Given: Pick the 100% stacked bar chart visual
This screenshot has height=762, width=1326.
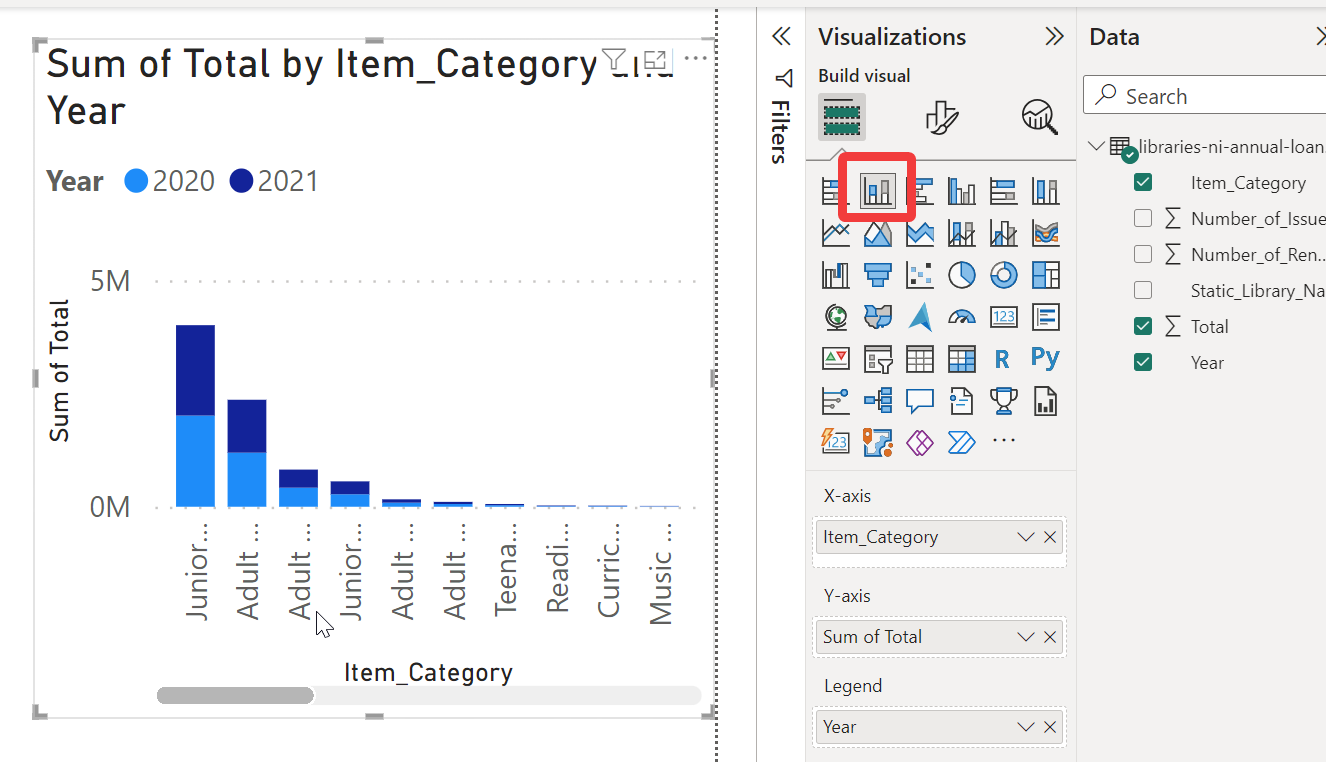Looking at the screenshot, I should coord(1003,190).
